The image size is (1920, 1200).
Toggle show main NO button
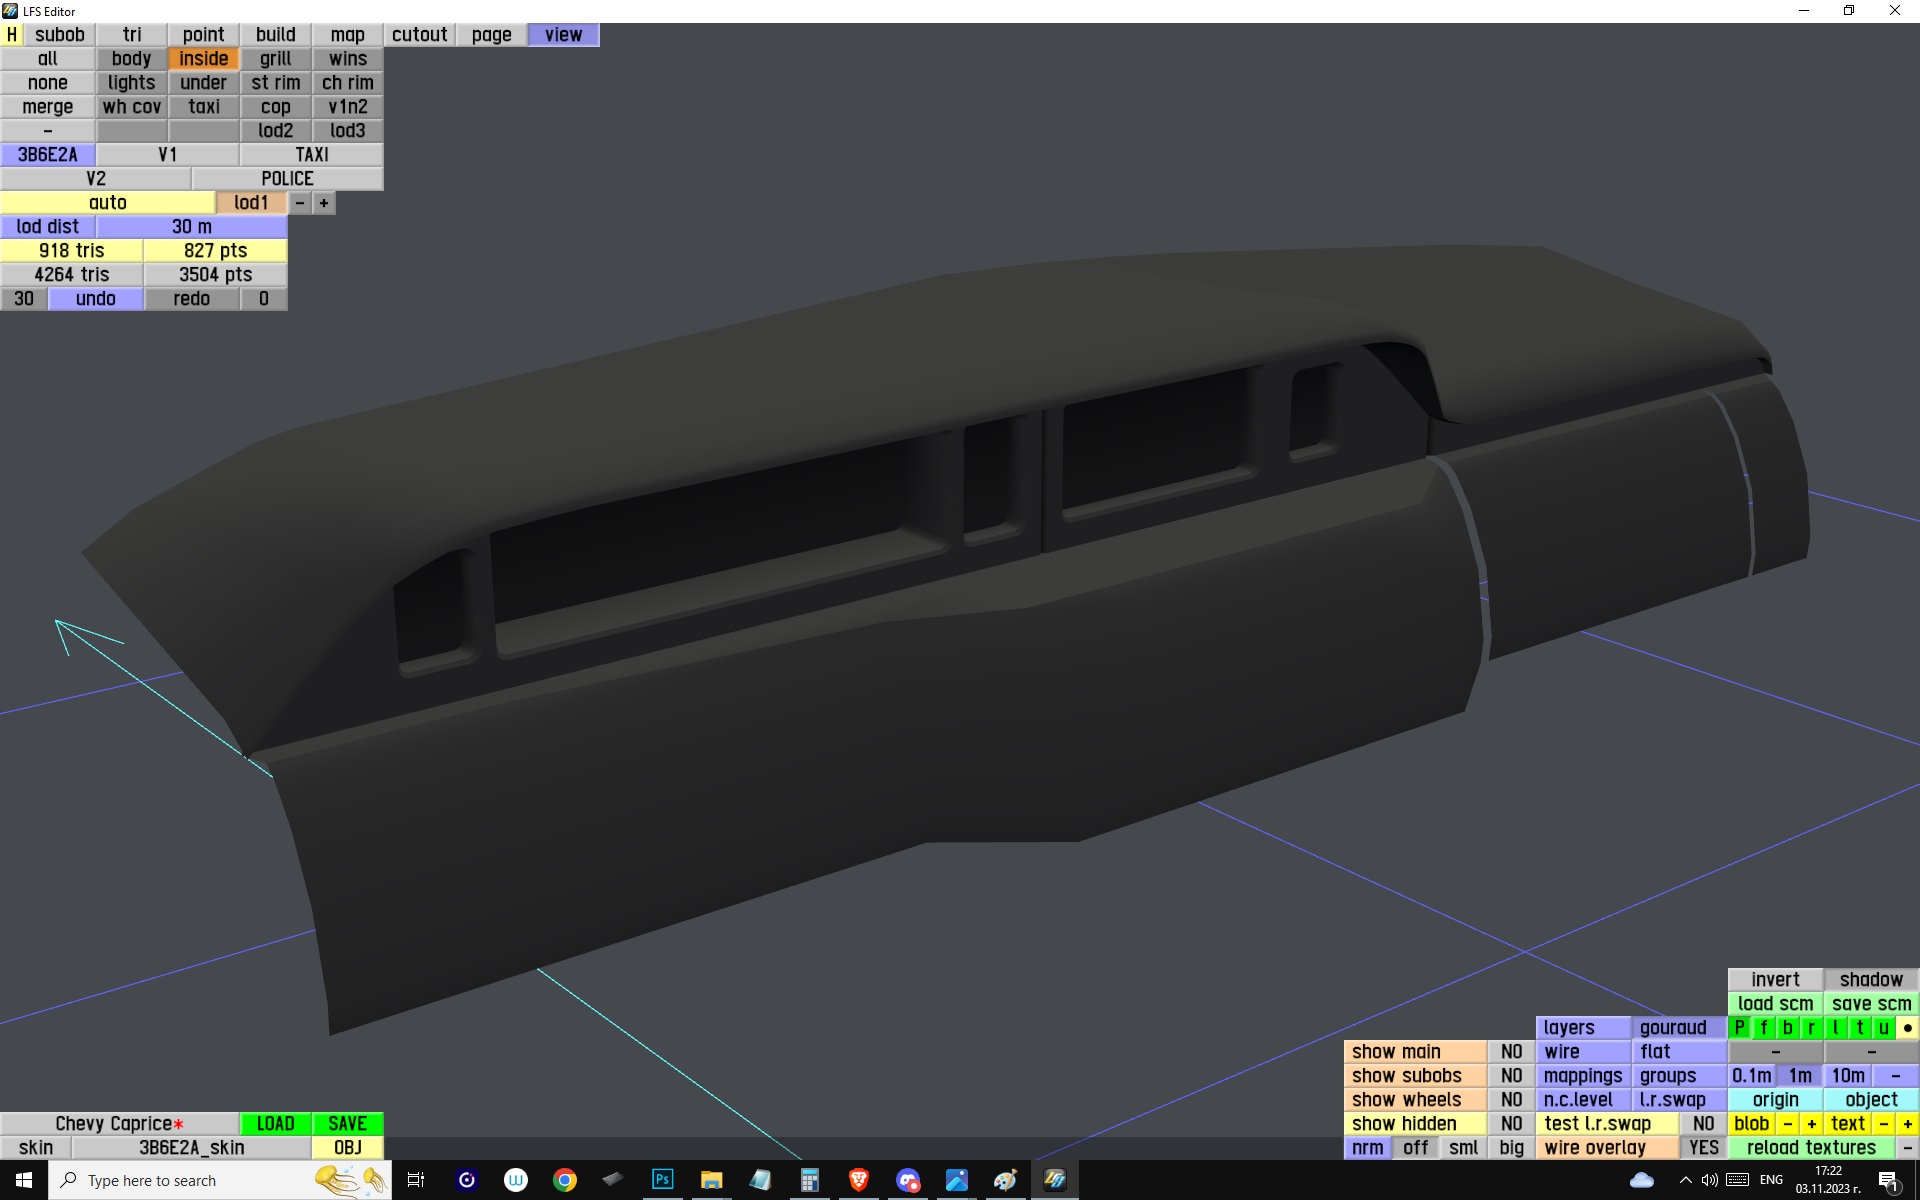(x=1511, y=1052)
